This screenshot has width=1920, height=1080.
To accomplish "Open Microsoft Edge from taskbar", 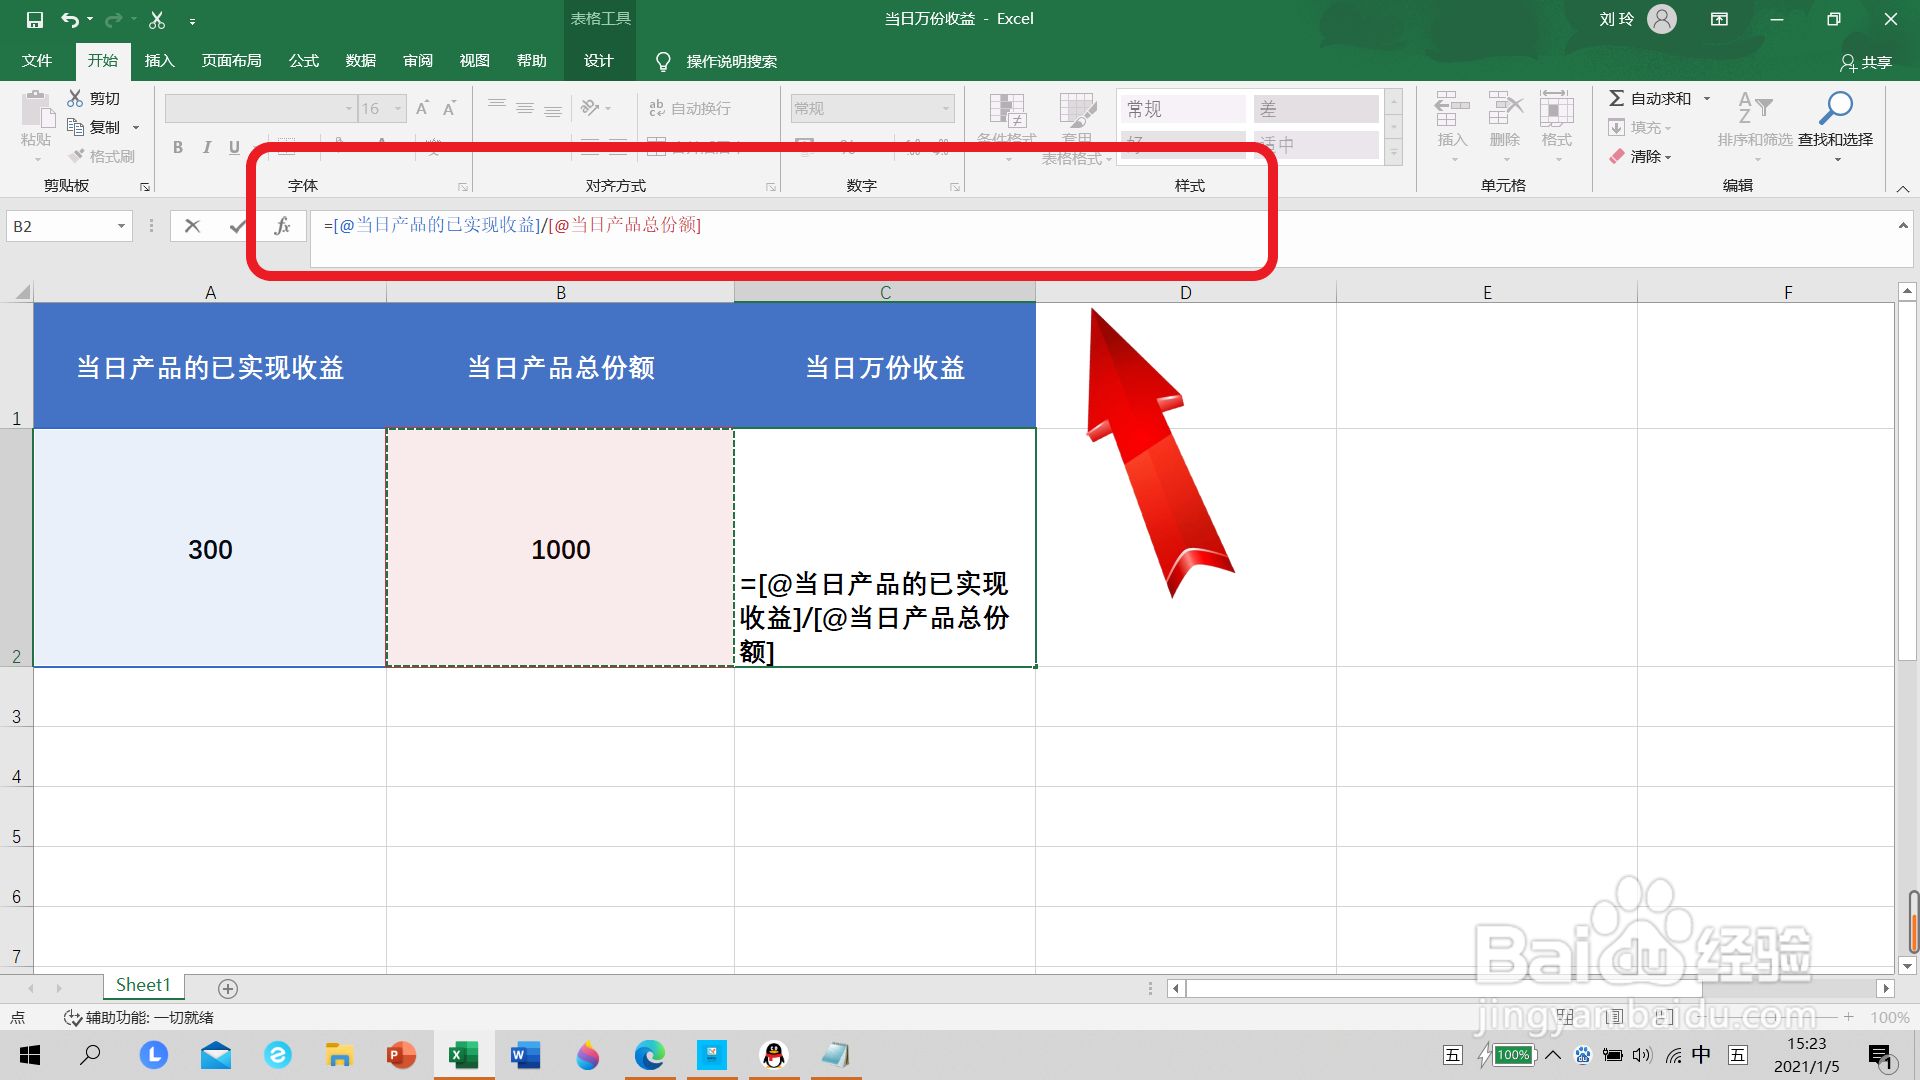I will pyautogui.click(x=649, y=1055).
